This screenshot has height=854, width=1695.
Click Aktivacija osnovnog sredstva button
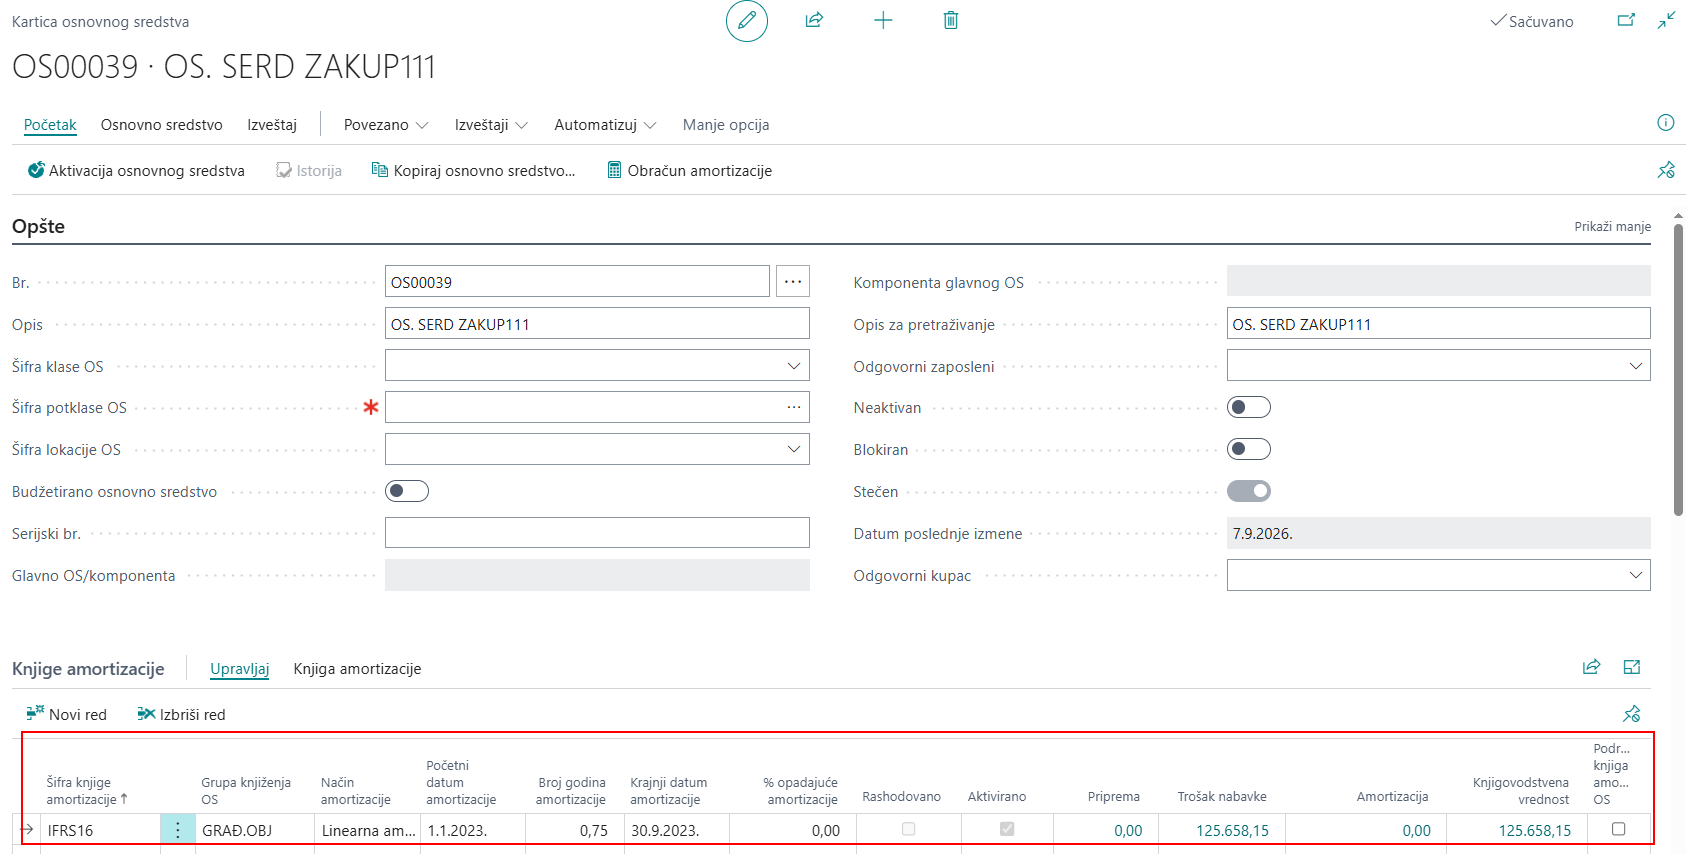[136, 171]
